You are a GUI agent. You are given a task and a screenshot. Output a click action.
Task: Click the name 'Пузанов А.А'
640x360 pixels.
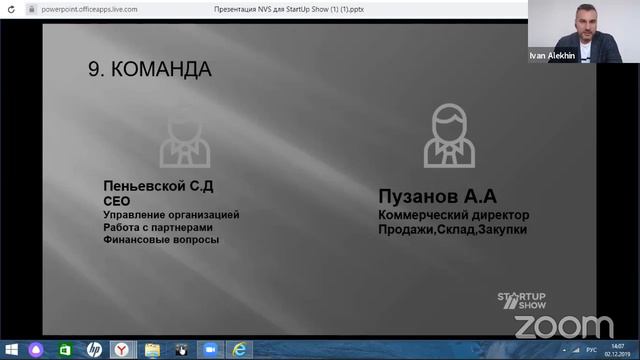(438, 196)
